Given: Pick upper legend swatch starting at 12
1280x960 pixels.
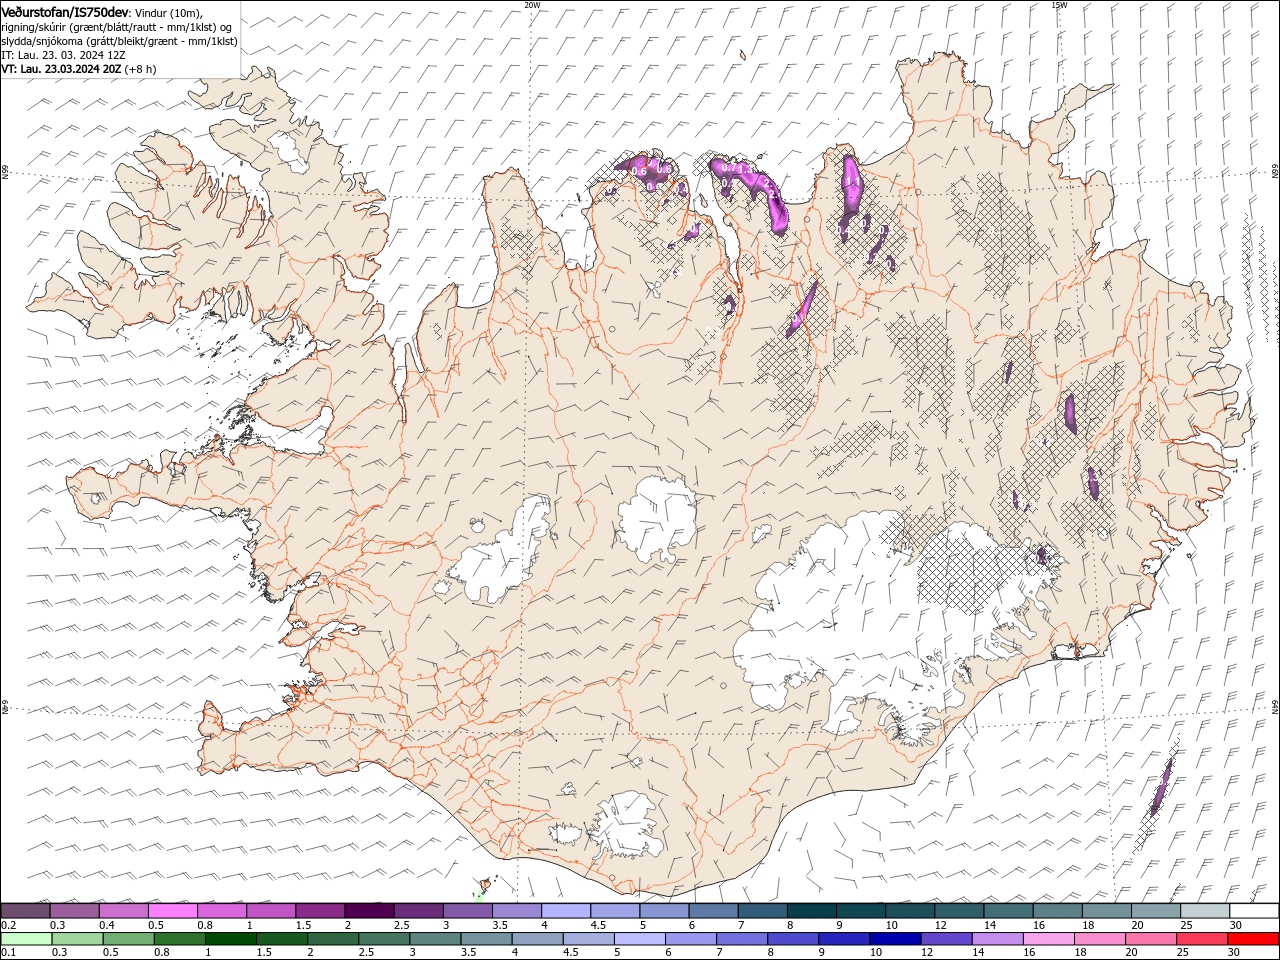Looking at the screenshot, I should (x=959, y=911).
